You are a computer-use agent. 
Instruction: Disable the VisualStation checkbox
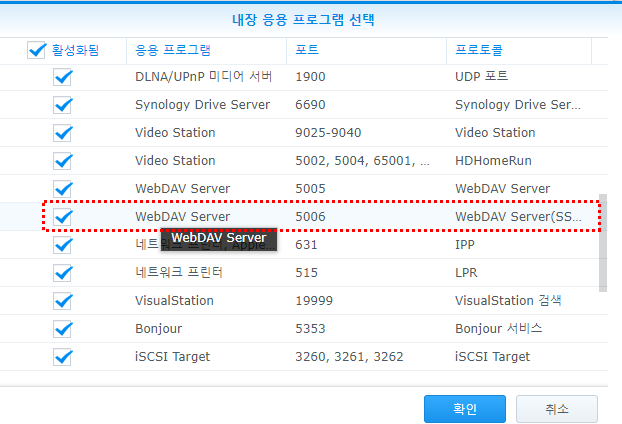(x=63, y=300)
